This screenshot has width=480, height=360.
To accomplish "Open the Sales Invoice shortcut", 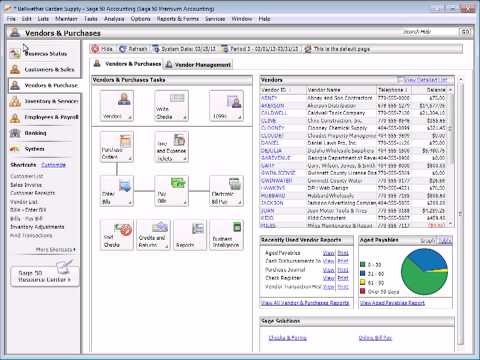I will pyautogui.click(x=26, y=185).
